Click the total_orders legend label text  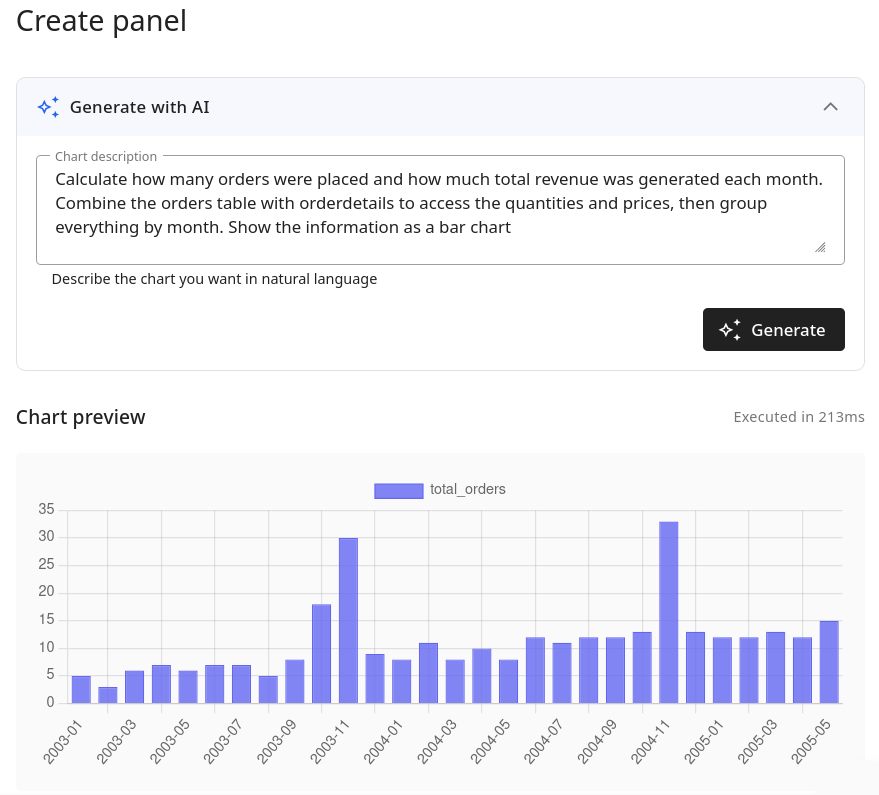pos(467,490)
